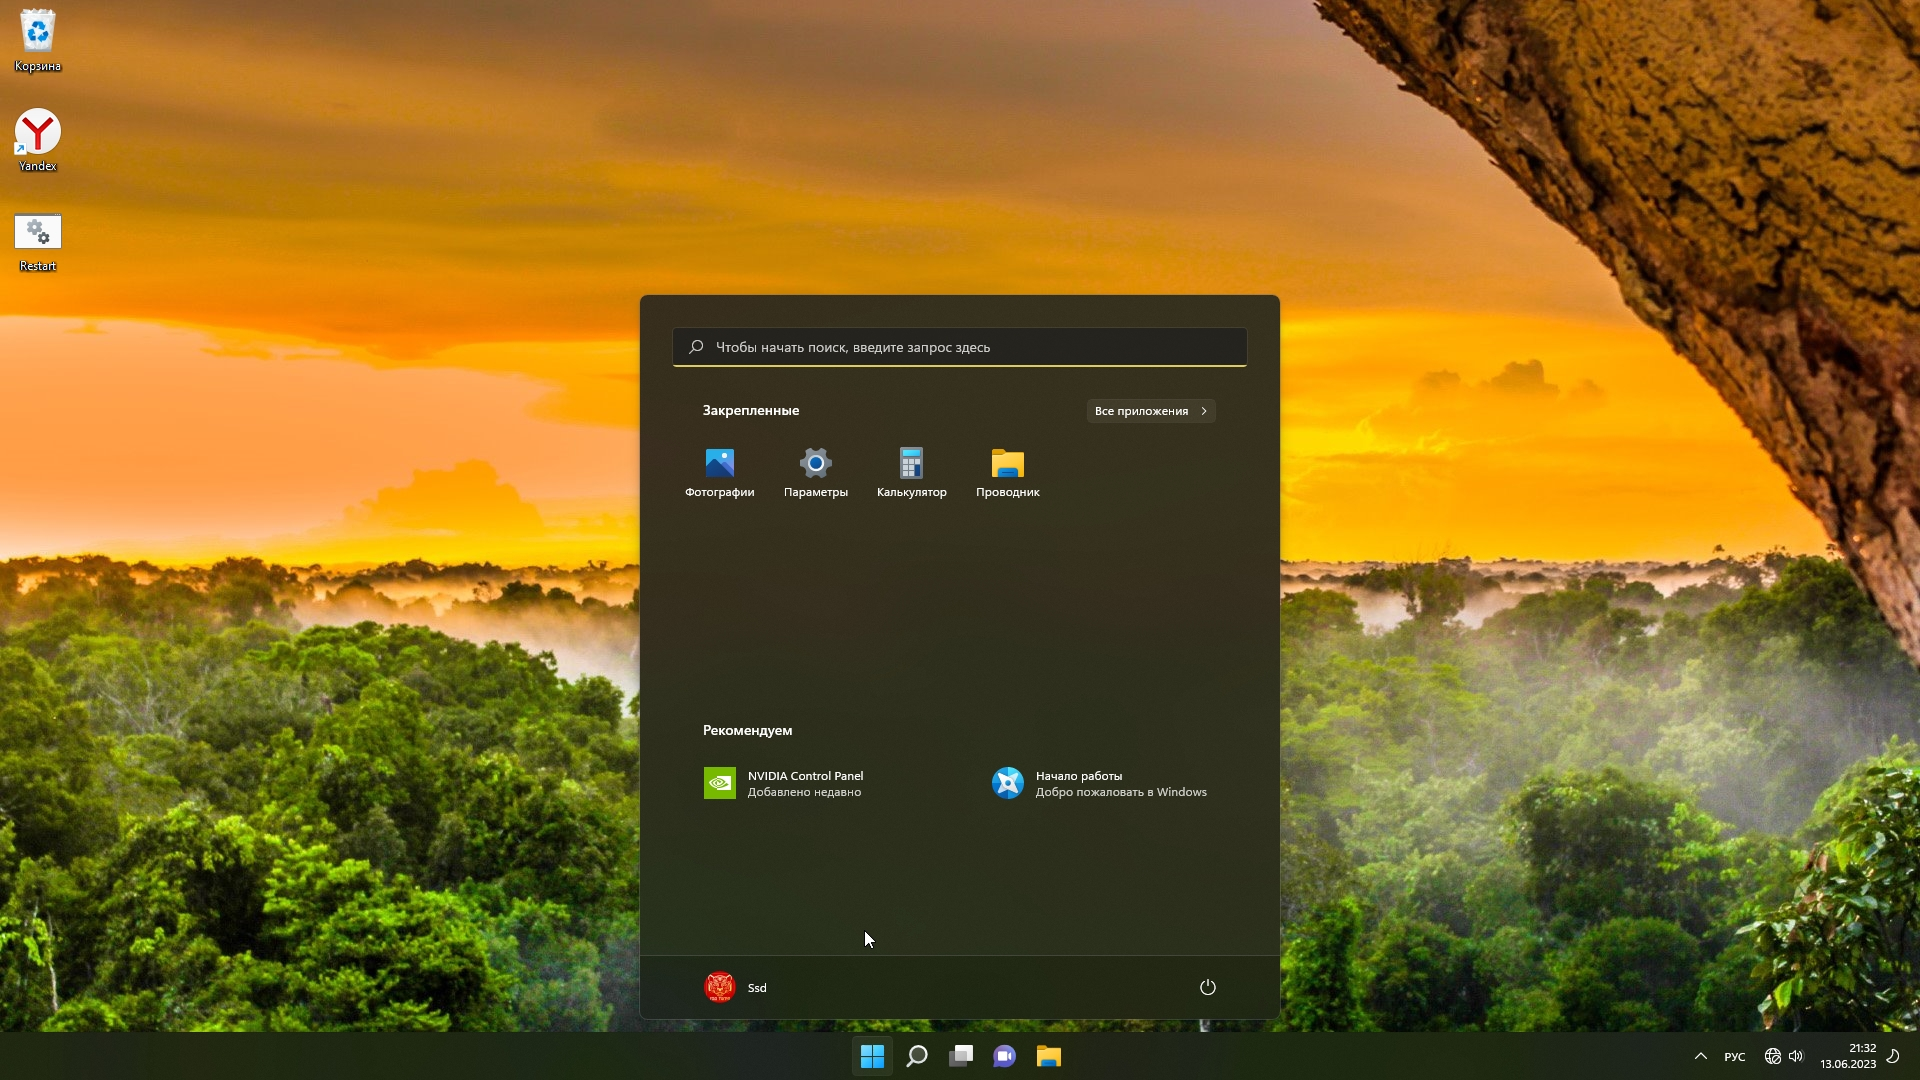
Task: Open the clock and date flyout
Action: point(1848,1056)
